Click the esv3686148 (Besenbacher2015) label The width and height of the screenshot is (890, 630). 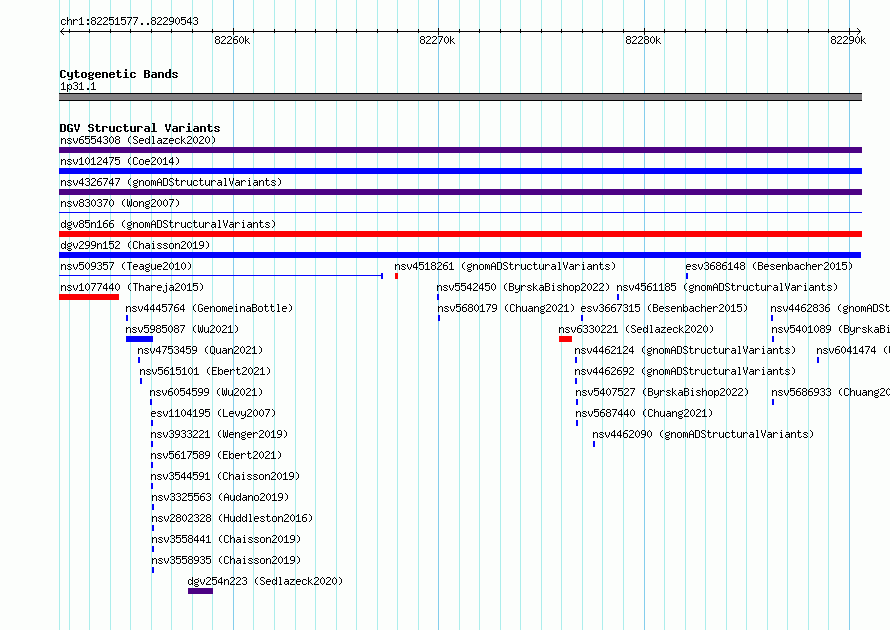(769, 266)
